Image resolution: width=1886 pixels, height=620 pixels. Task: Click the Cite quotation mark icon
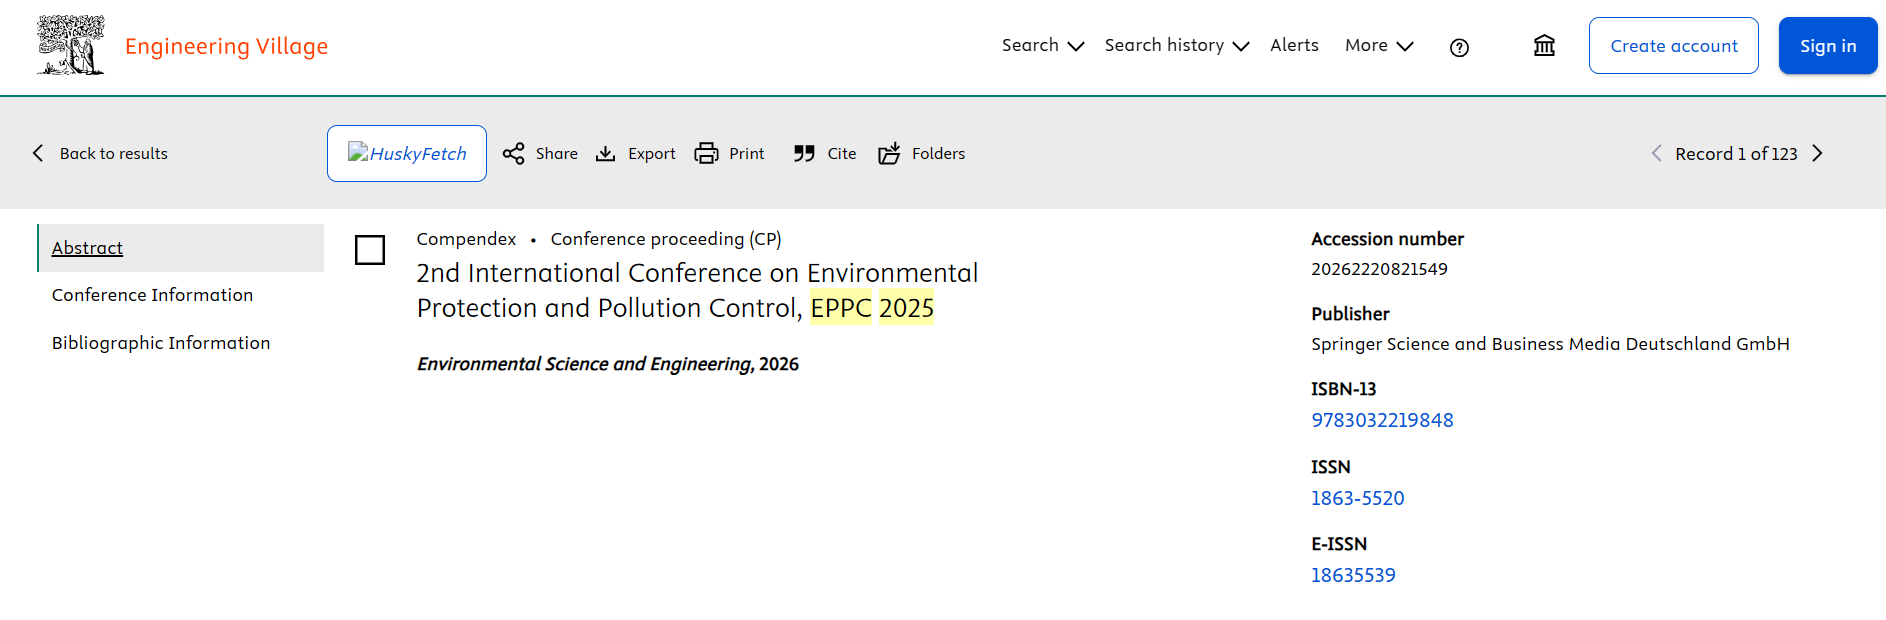tap(804, 153)
